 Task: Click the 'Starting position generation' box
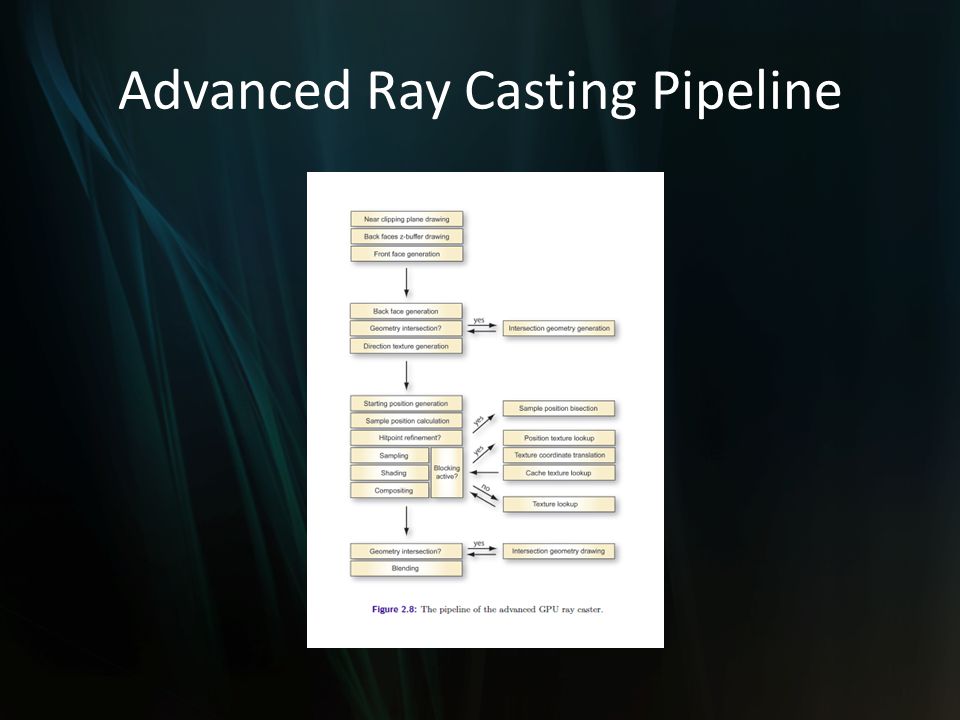tap(406, 403)
